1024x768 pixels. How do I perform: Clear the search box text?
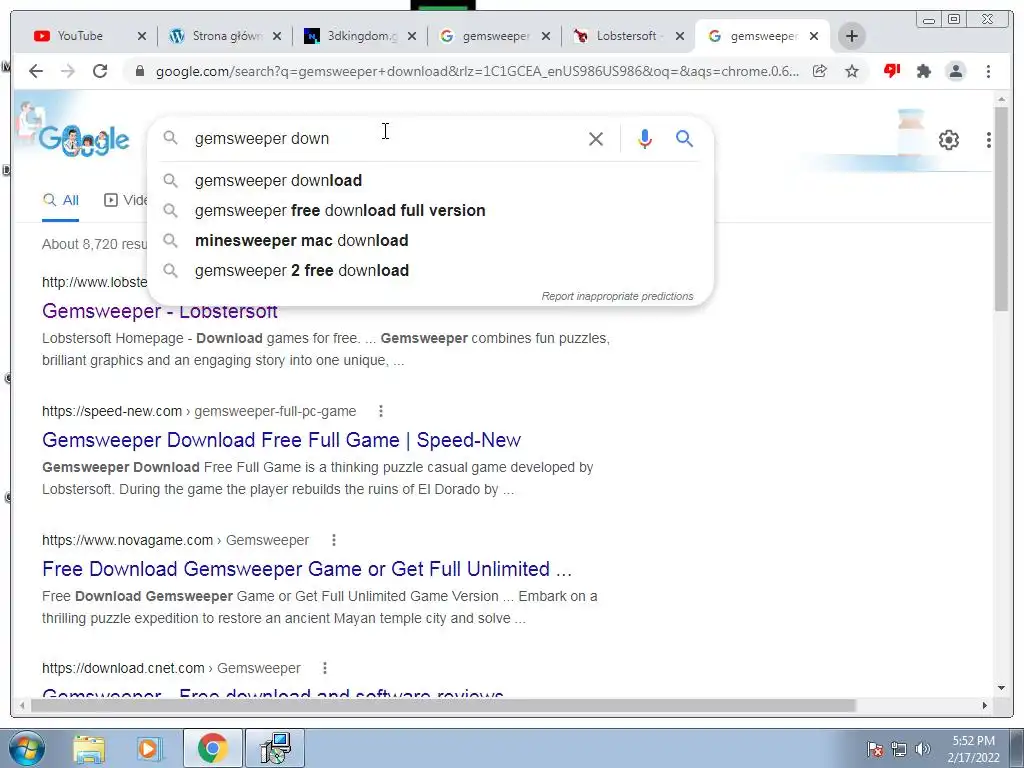tap(596, 138)
